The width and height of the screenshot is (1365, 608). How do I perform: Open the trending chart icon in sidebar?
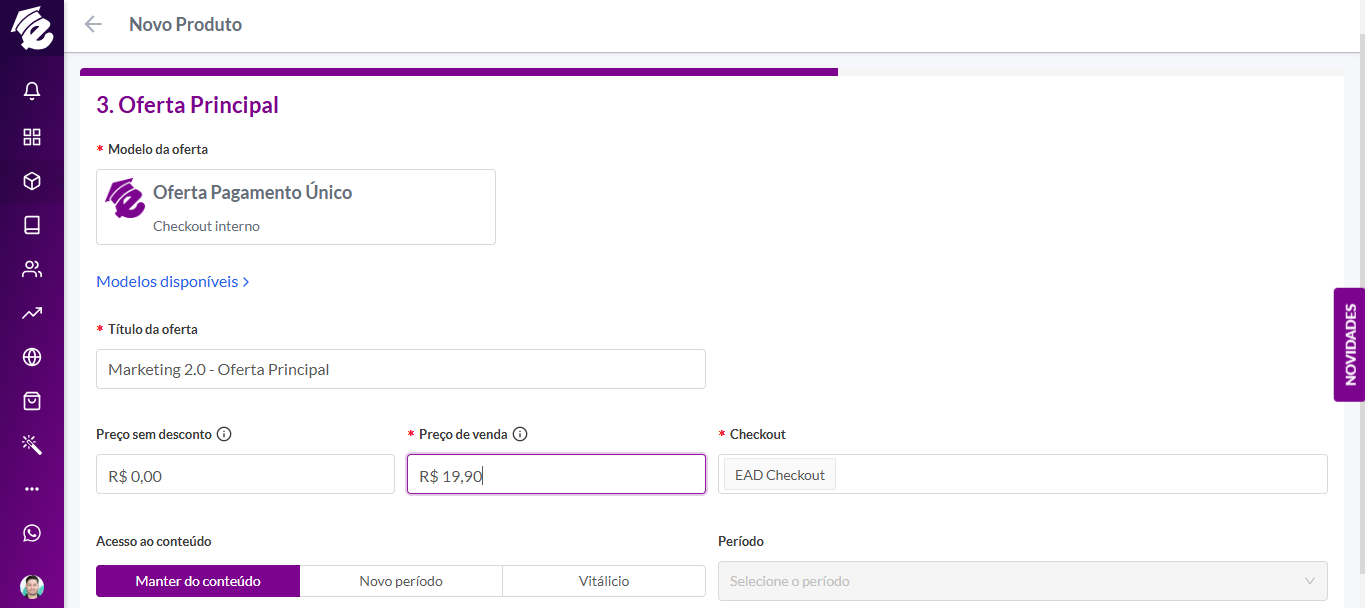[x=32, y=313]
